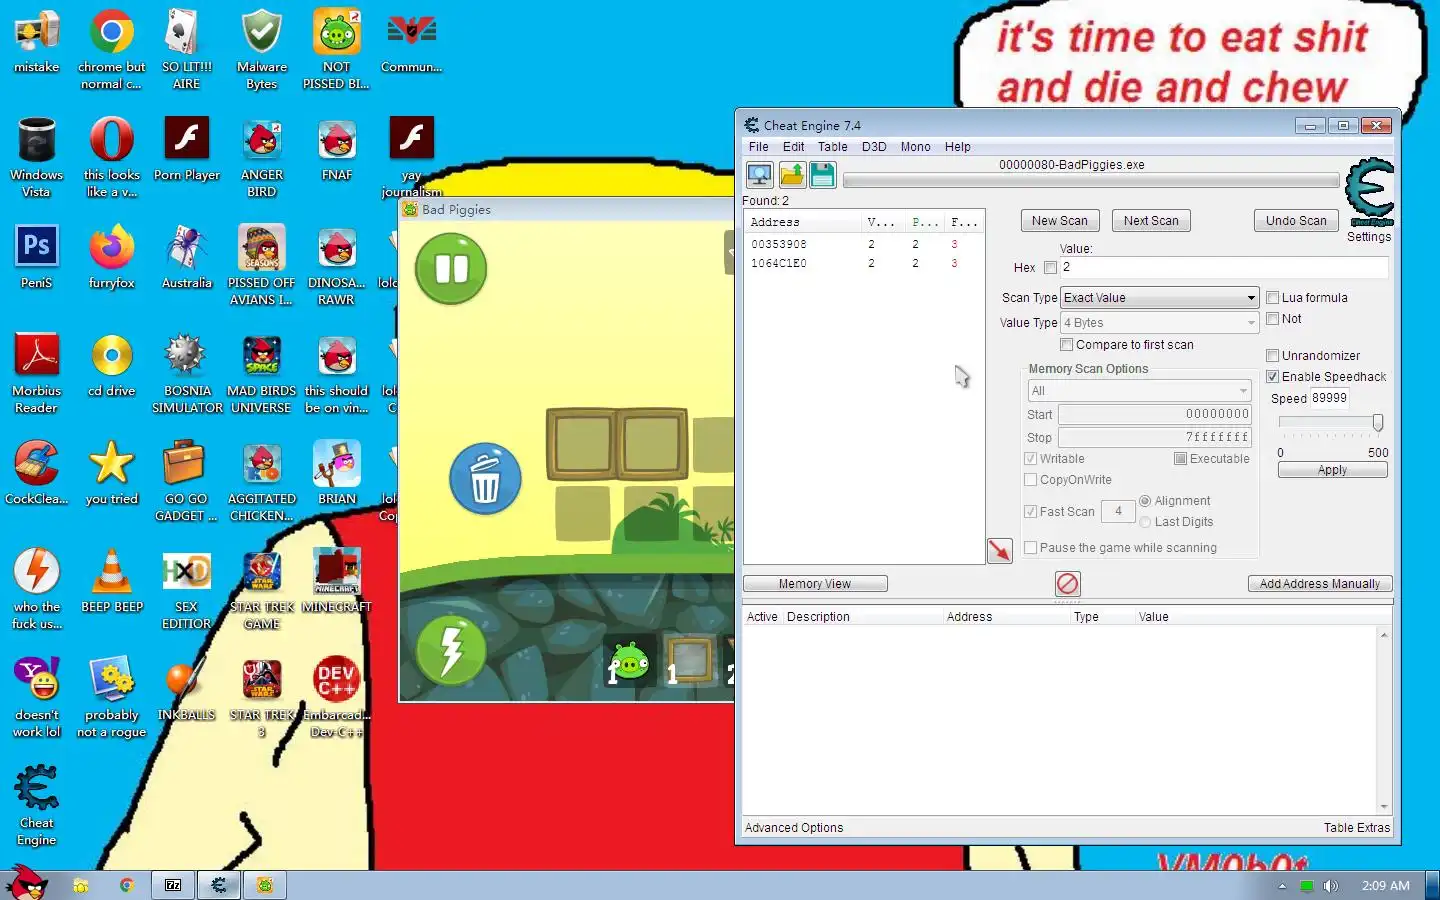Clear address list with the red no-entry icon
This screenshot has height=900, width=1440.
[x=1067, y=584]
